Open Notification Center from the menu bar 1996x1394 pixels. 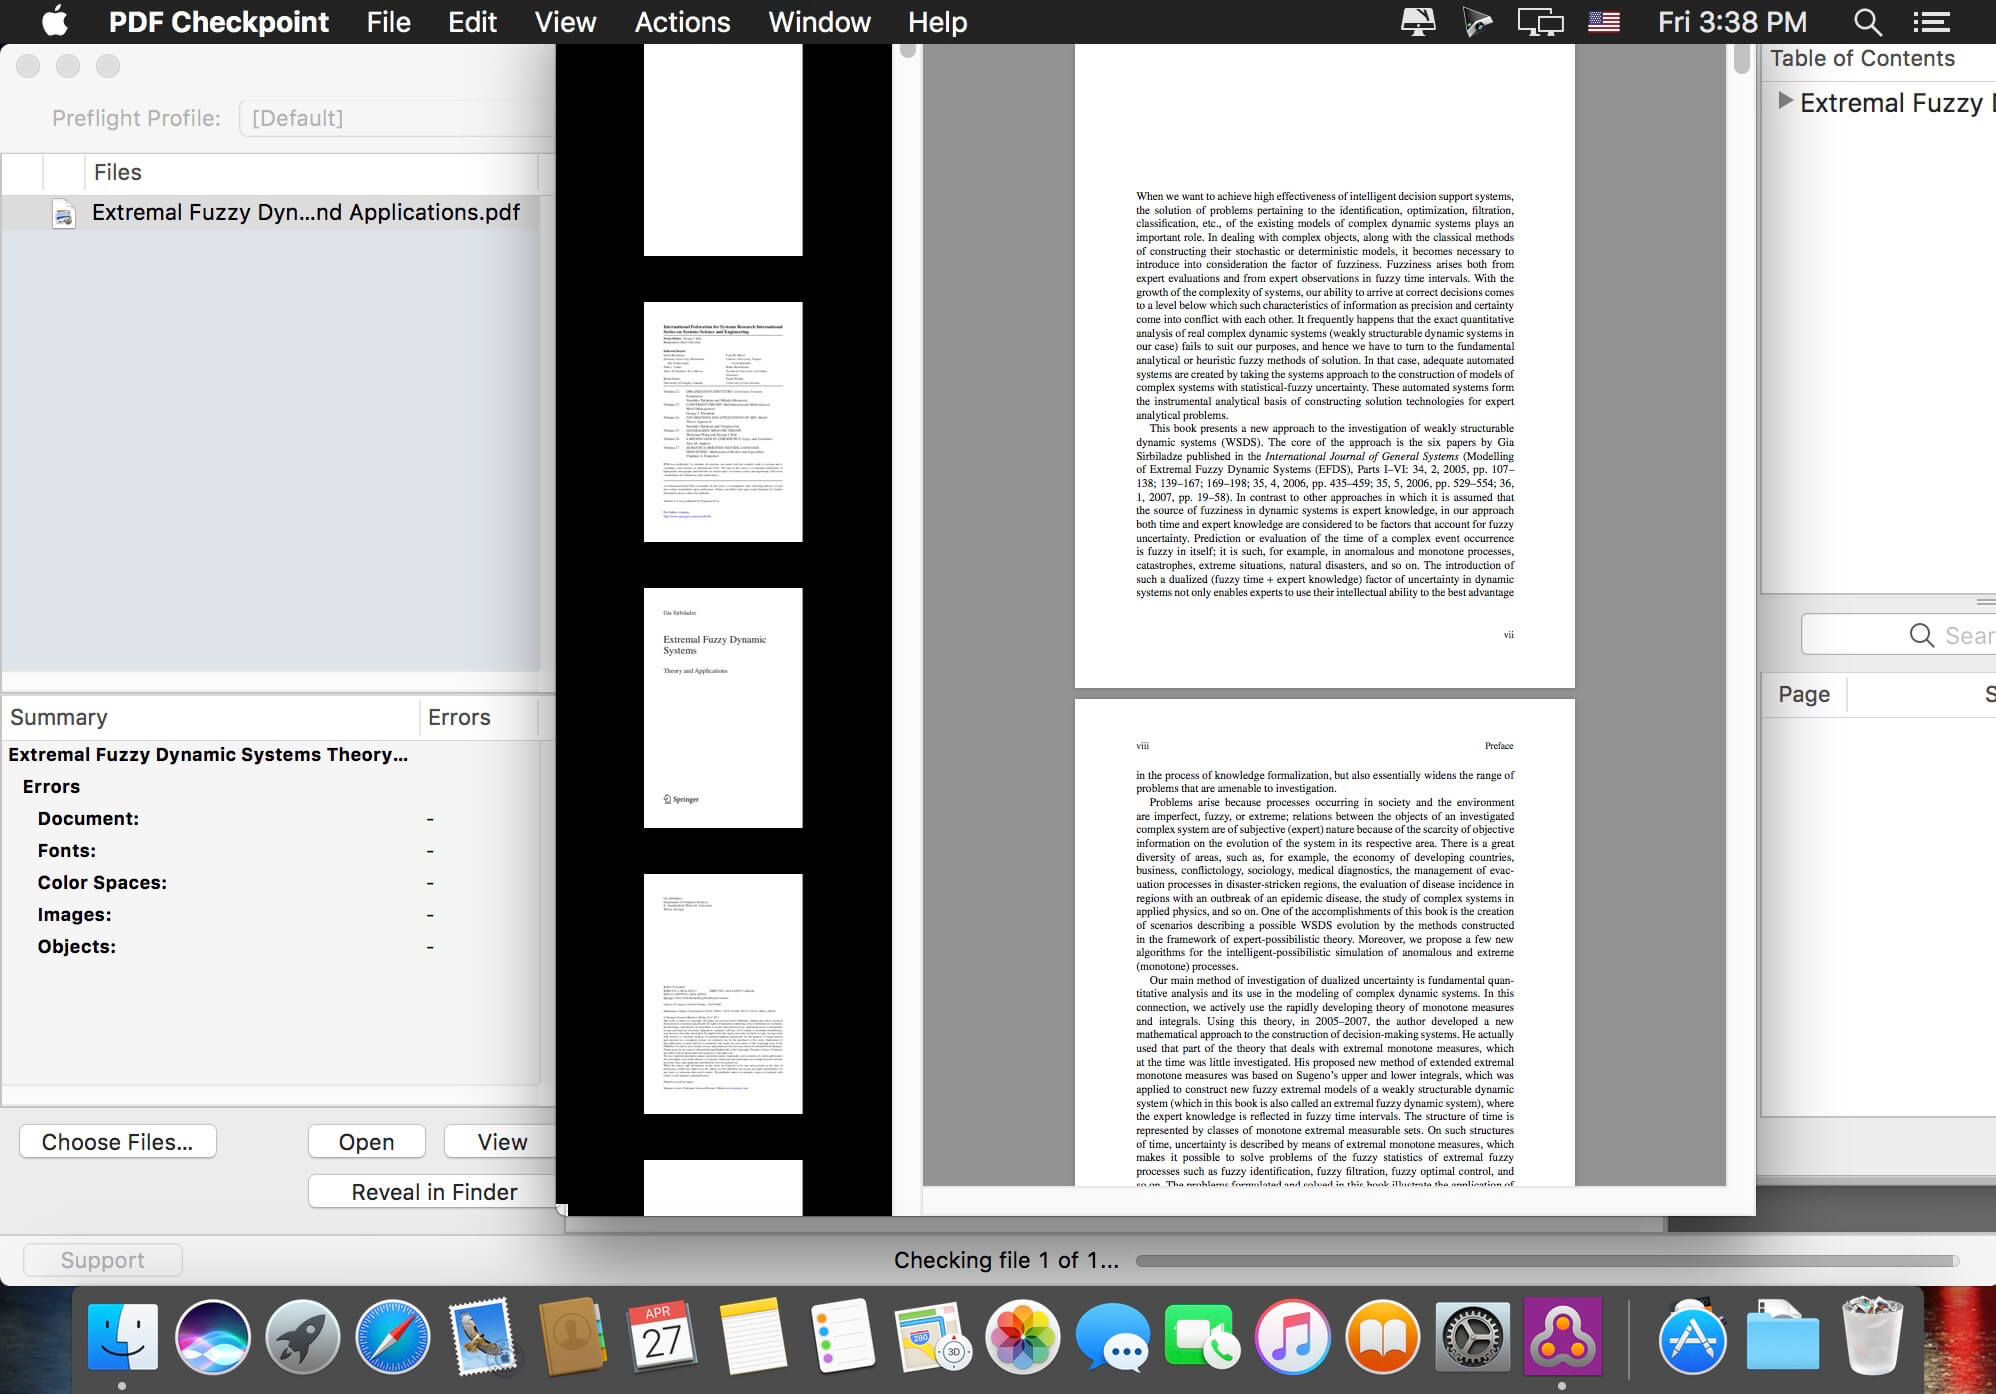(x=1930, y=21)
